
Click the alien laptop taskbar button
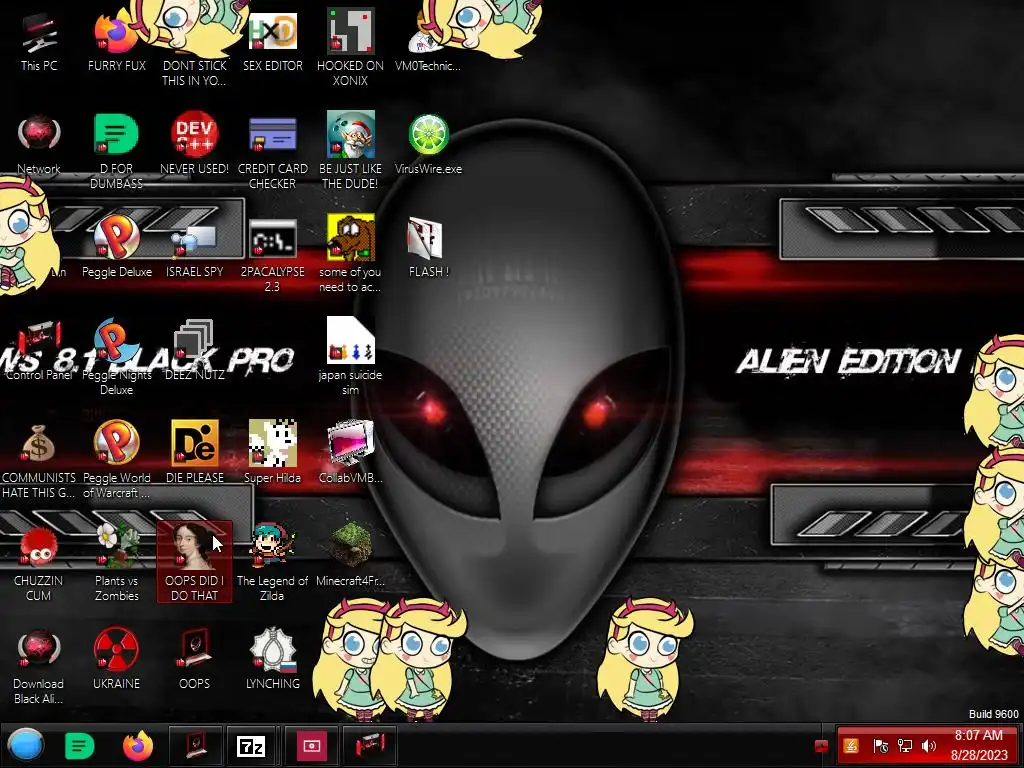pos(195,746)
